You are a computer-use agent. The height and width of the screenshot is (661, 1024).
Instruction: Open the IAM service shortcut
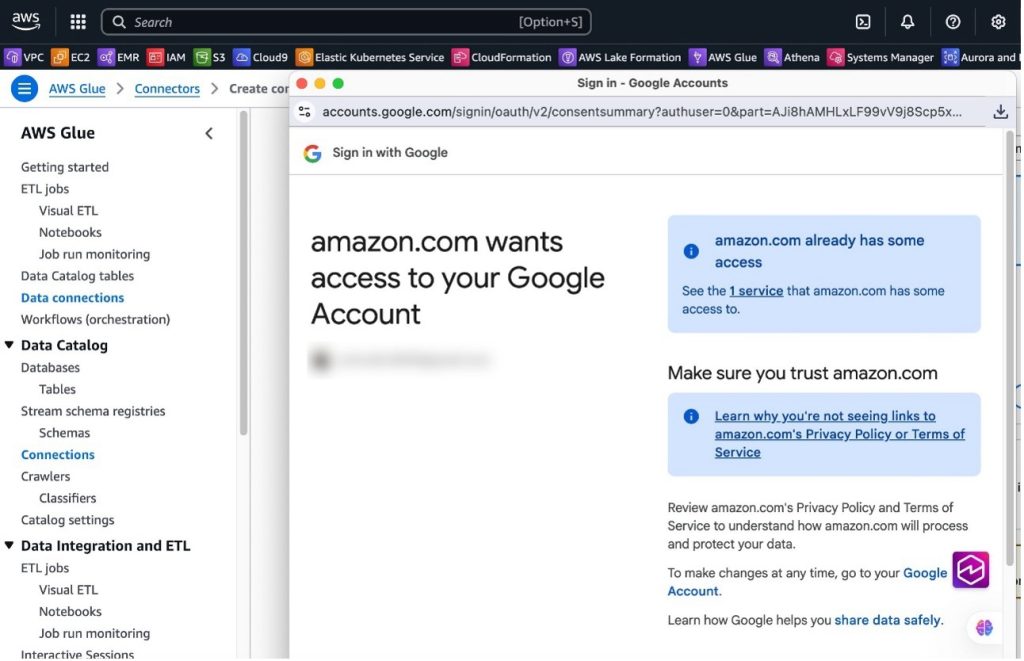pos(166,57)
